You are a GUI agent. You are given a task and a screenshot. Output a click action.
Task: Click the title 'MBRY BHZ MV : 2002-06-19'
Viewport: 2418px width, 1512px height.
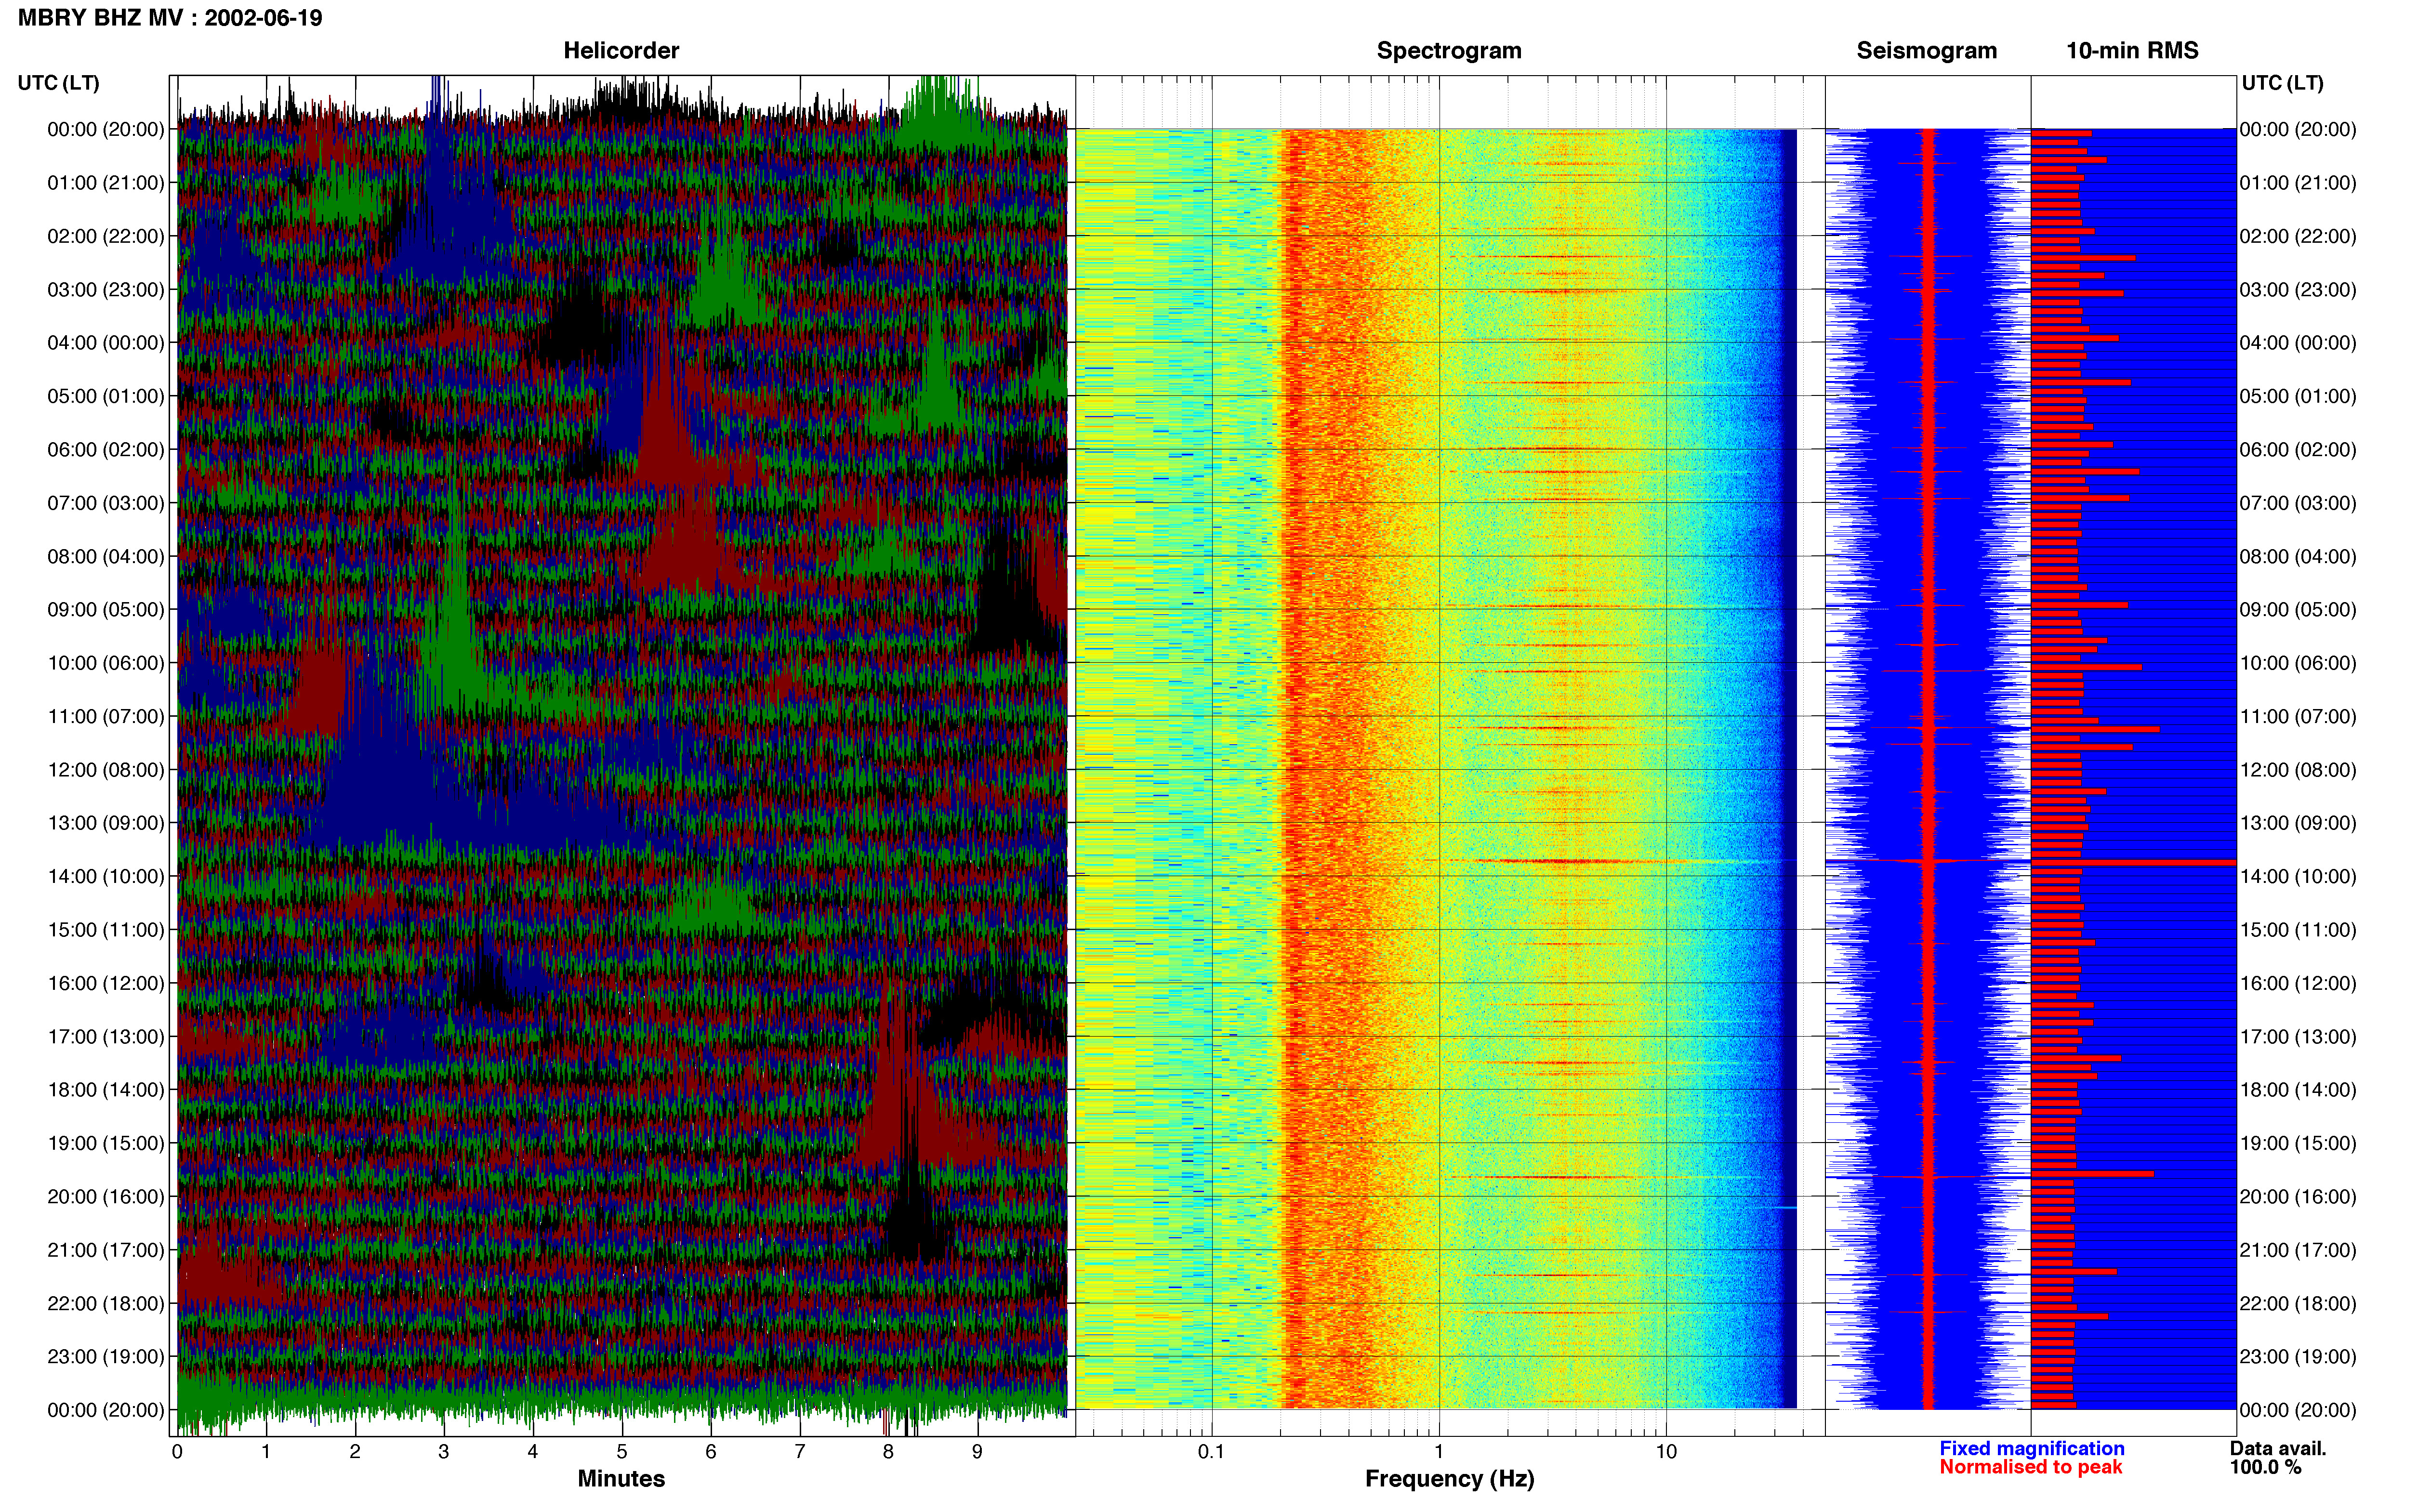pyautogui.click(x=170, y=18)
